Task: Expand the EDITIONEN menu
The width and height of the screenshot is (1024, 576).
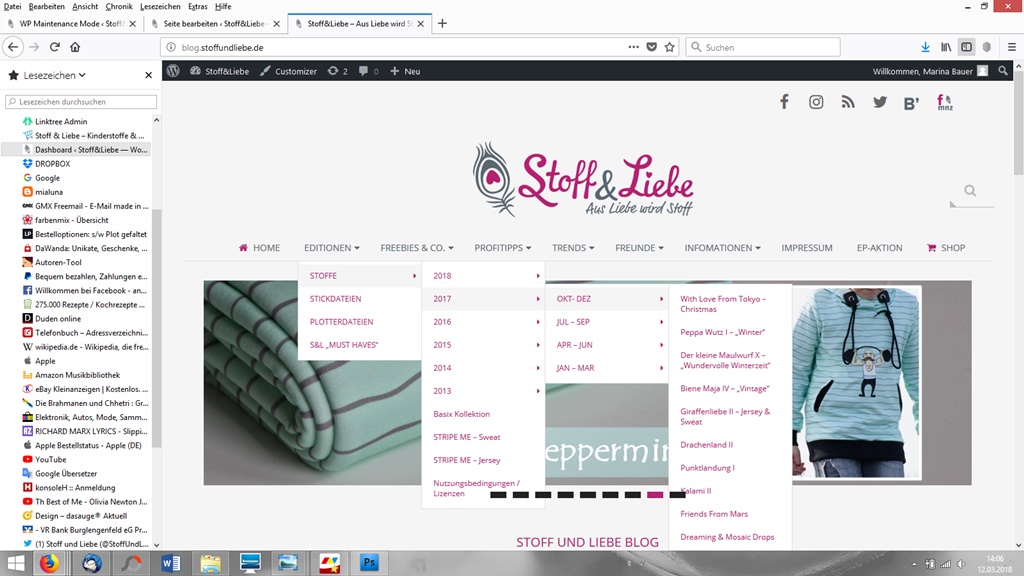Action: (332, 248)
